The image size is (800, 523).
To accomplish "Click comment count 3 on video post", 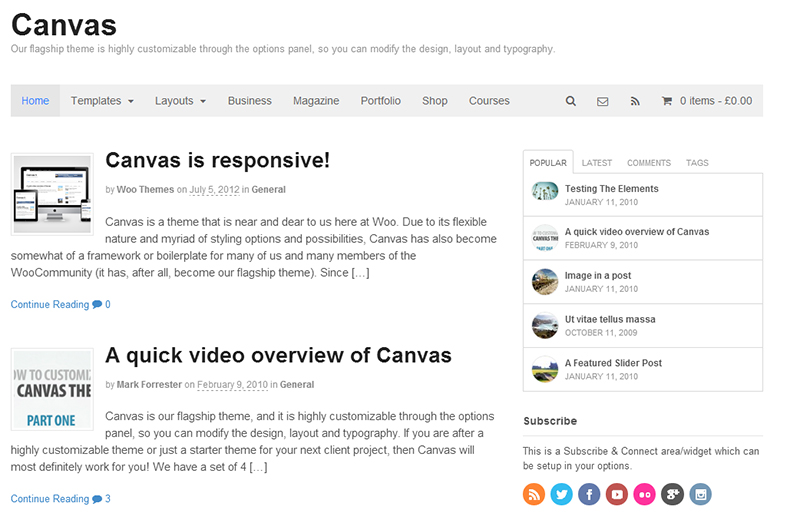I will point(108,499).
